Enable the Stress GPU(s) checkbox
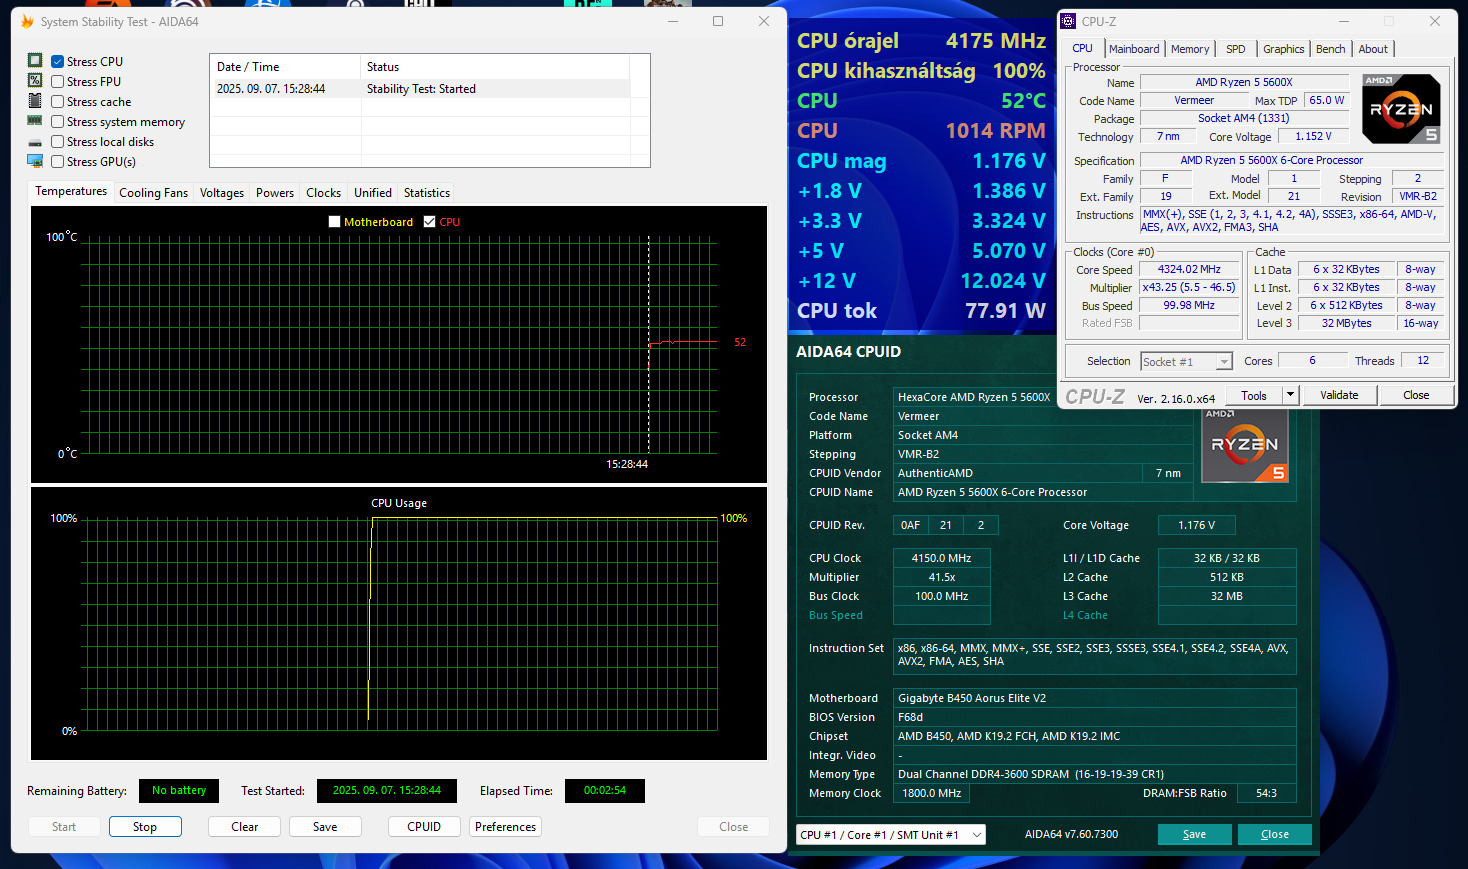Image resolution: width=1468 pixels, height=869 pixels. [x=58, y=162]
